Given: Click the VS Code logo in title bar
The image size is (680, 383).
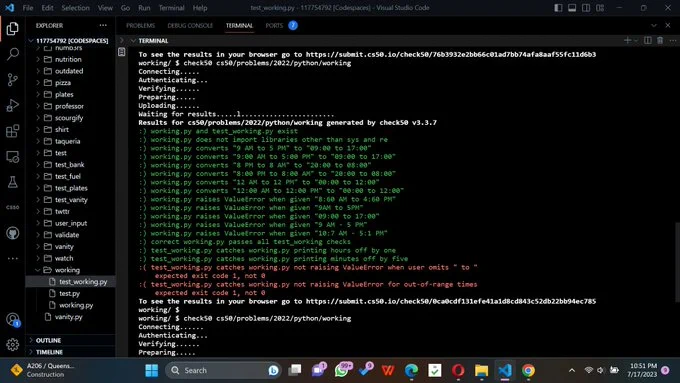Looking at the screenshot, I should click(10, 8).
